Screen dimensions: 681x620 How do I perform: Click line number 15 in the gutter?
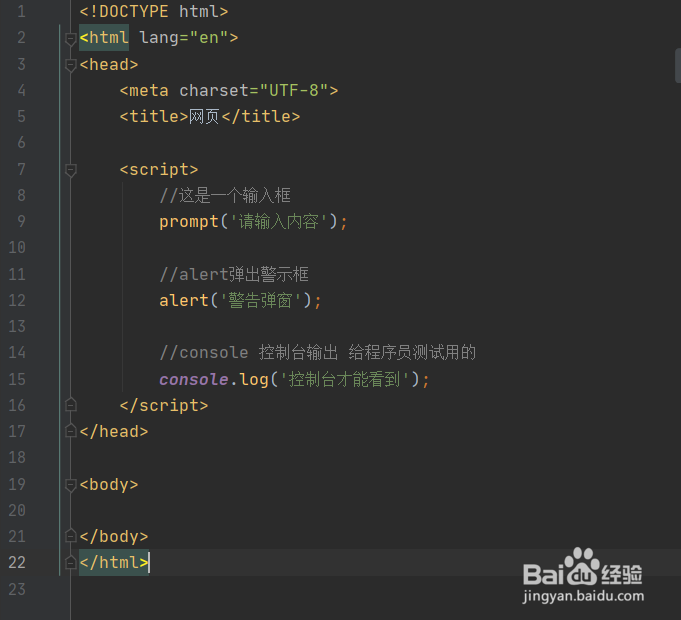(17, 379)
